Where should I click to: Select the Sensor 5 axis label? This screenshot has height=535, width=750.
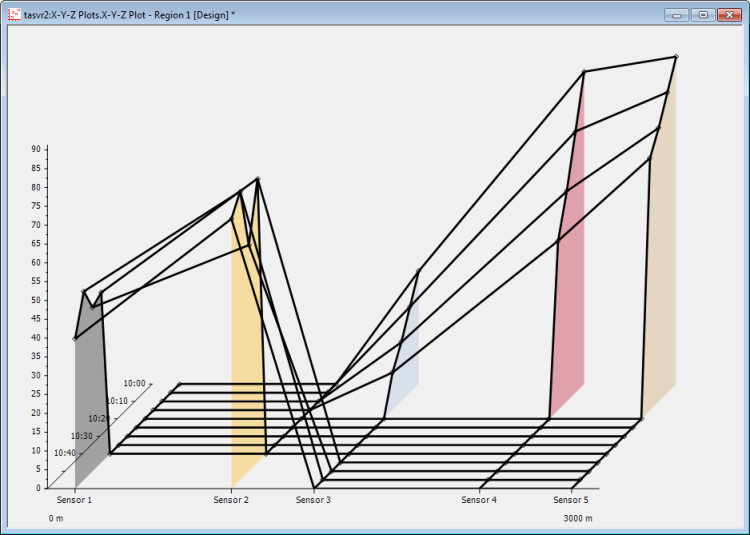coord(571,499)
